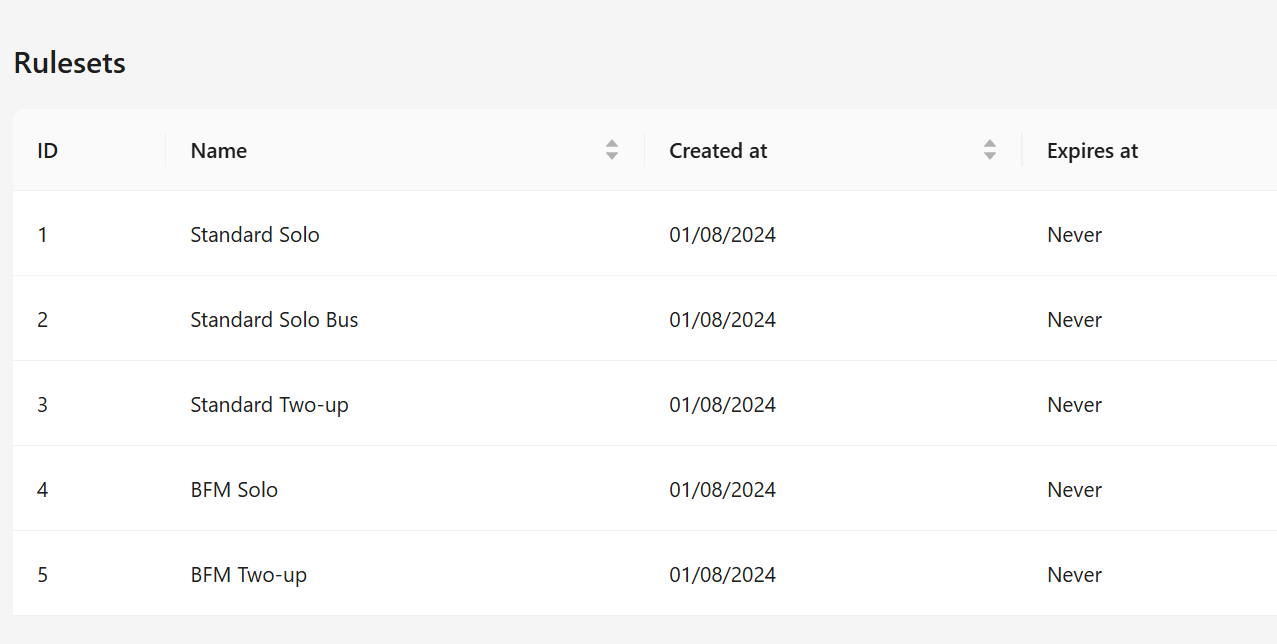The image size is (1277, 644).
Task: Select the BFM Two-up ruleset name
Action: (x=248, y=575)
